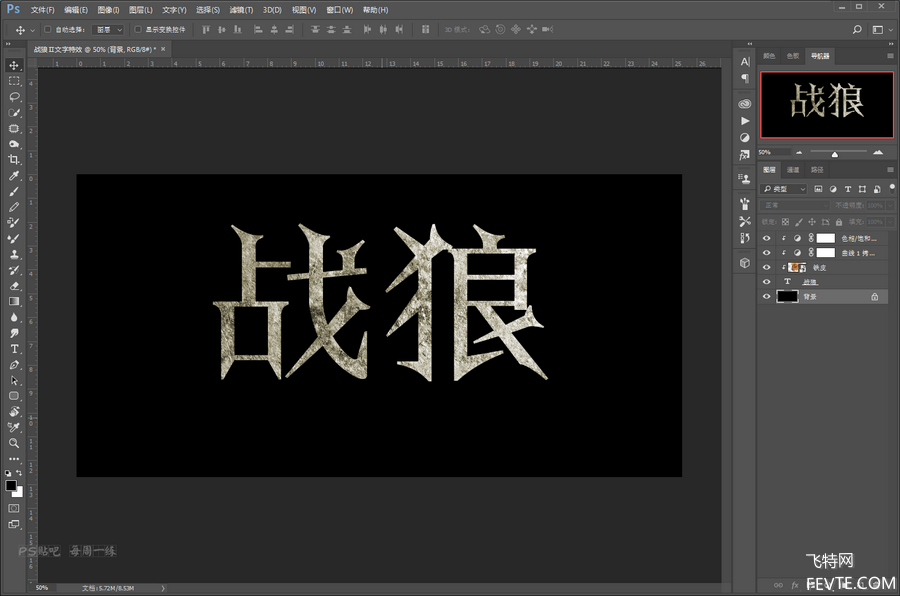
Task: Select the Brush tool
Action: click(x=14, y=191)
